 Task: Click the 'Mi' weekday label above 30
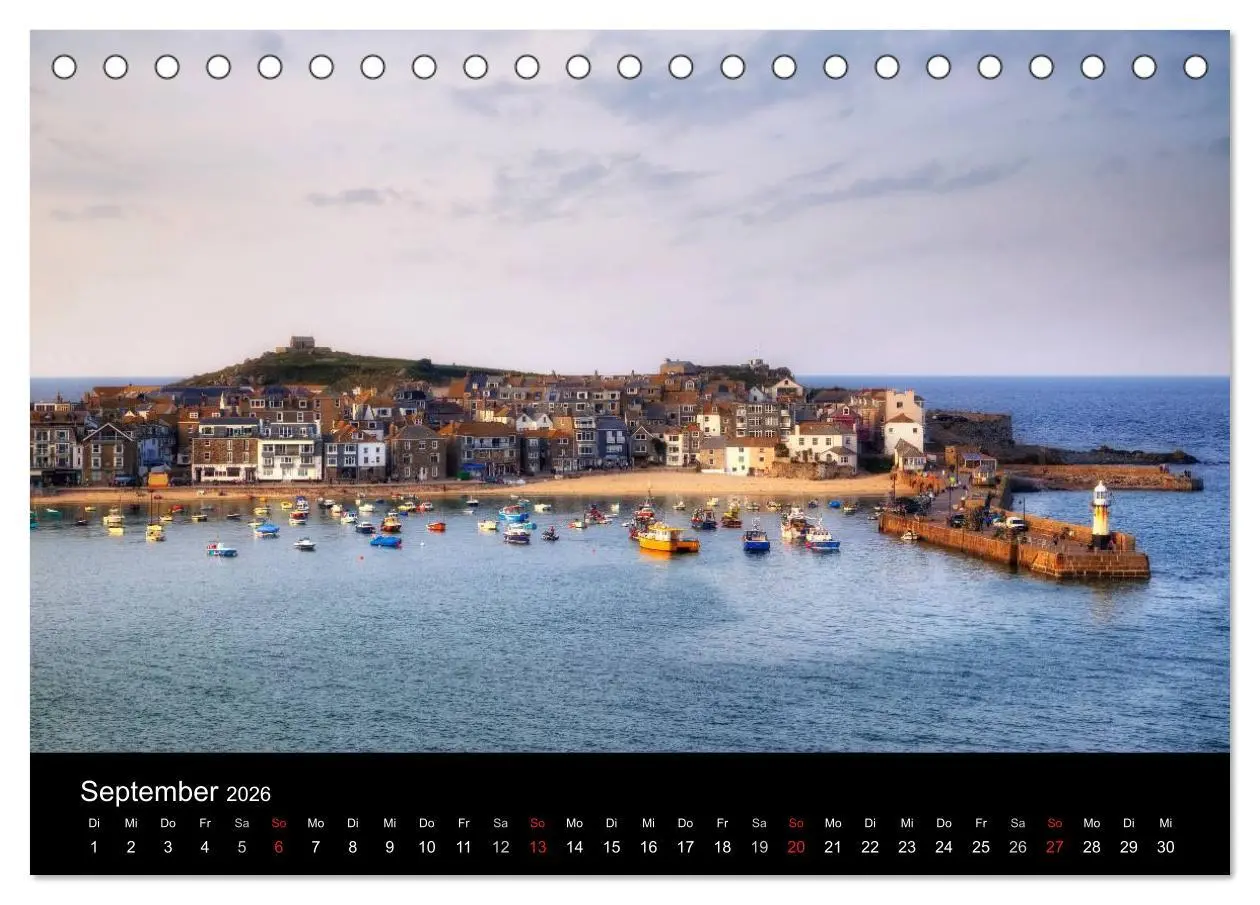coord(1166,823)
